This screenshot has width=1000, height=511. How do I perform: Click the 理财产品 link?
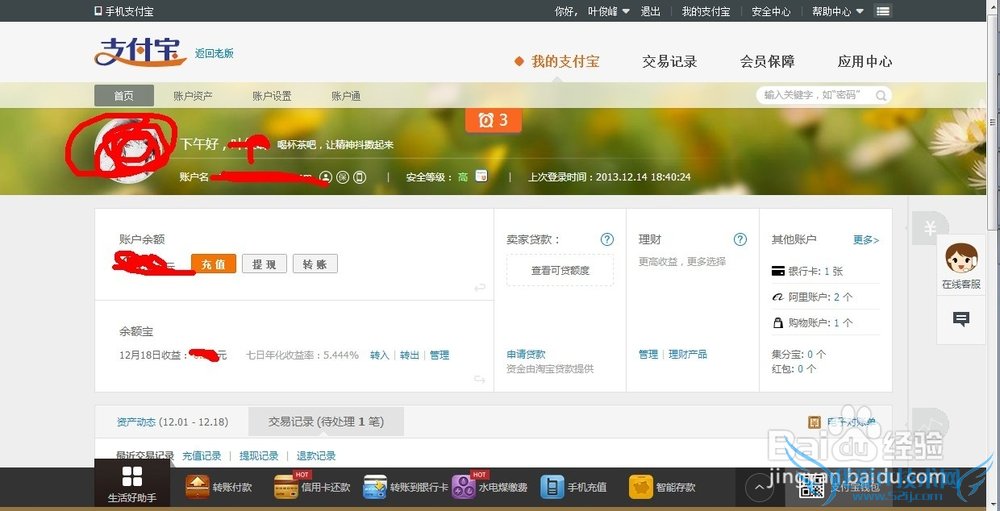click(x=688, y=354)
